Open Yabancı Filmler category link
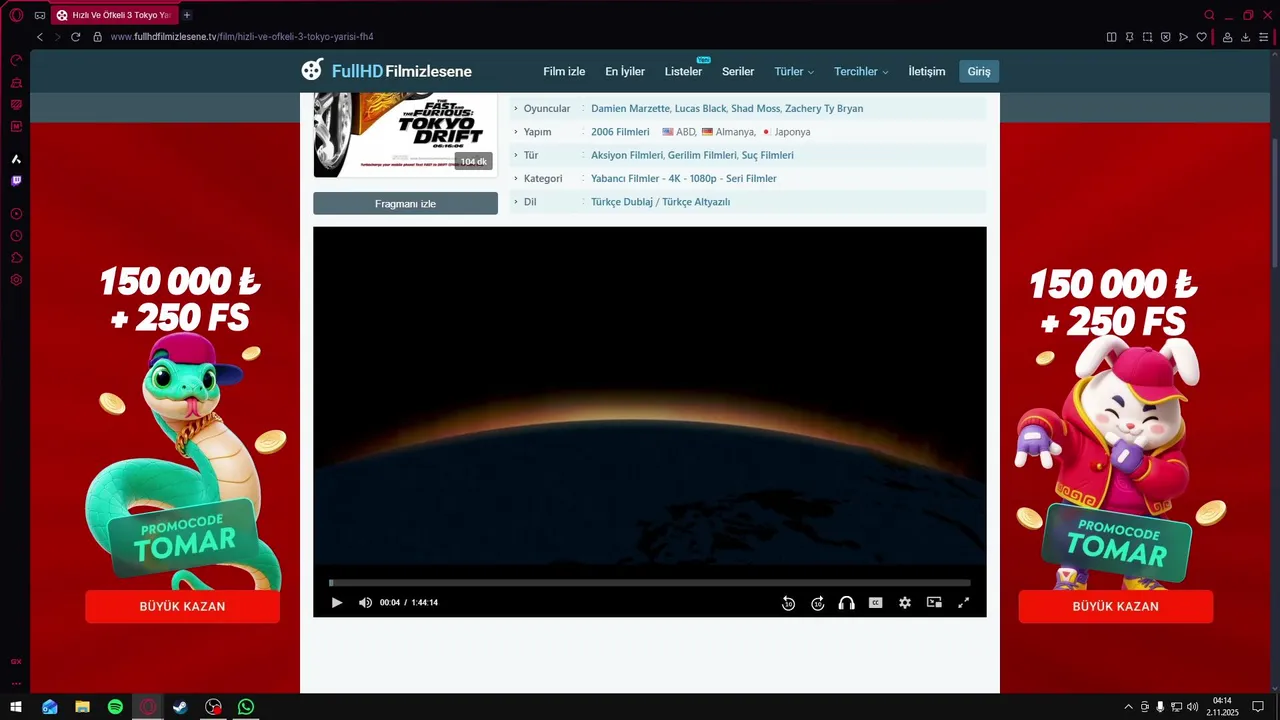Image resolution: width=1280 pixels, height=720 pixels. (x=625, y=178)
